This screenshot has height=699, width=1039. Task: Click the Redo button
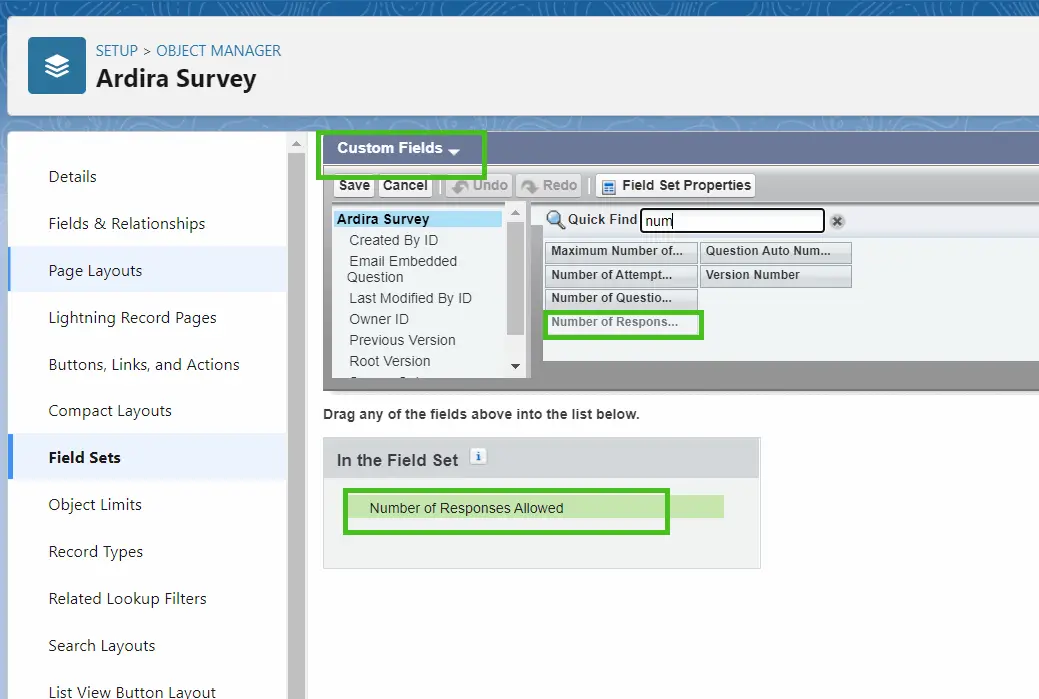coord(549,186)
